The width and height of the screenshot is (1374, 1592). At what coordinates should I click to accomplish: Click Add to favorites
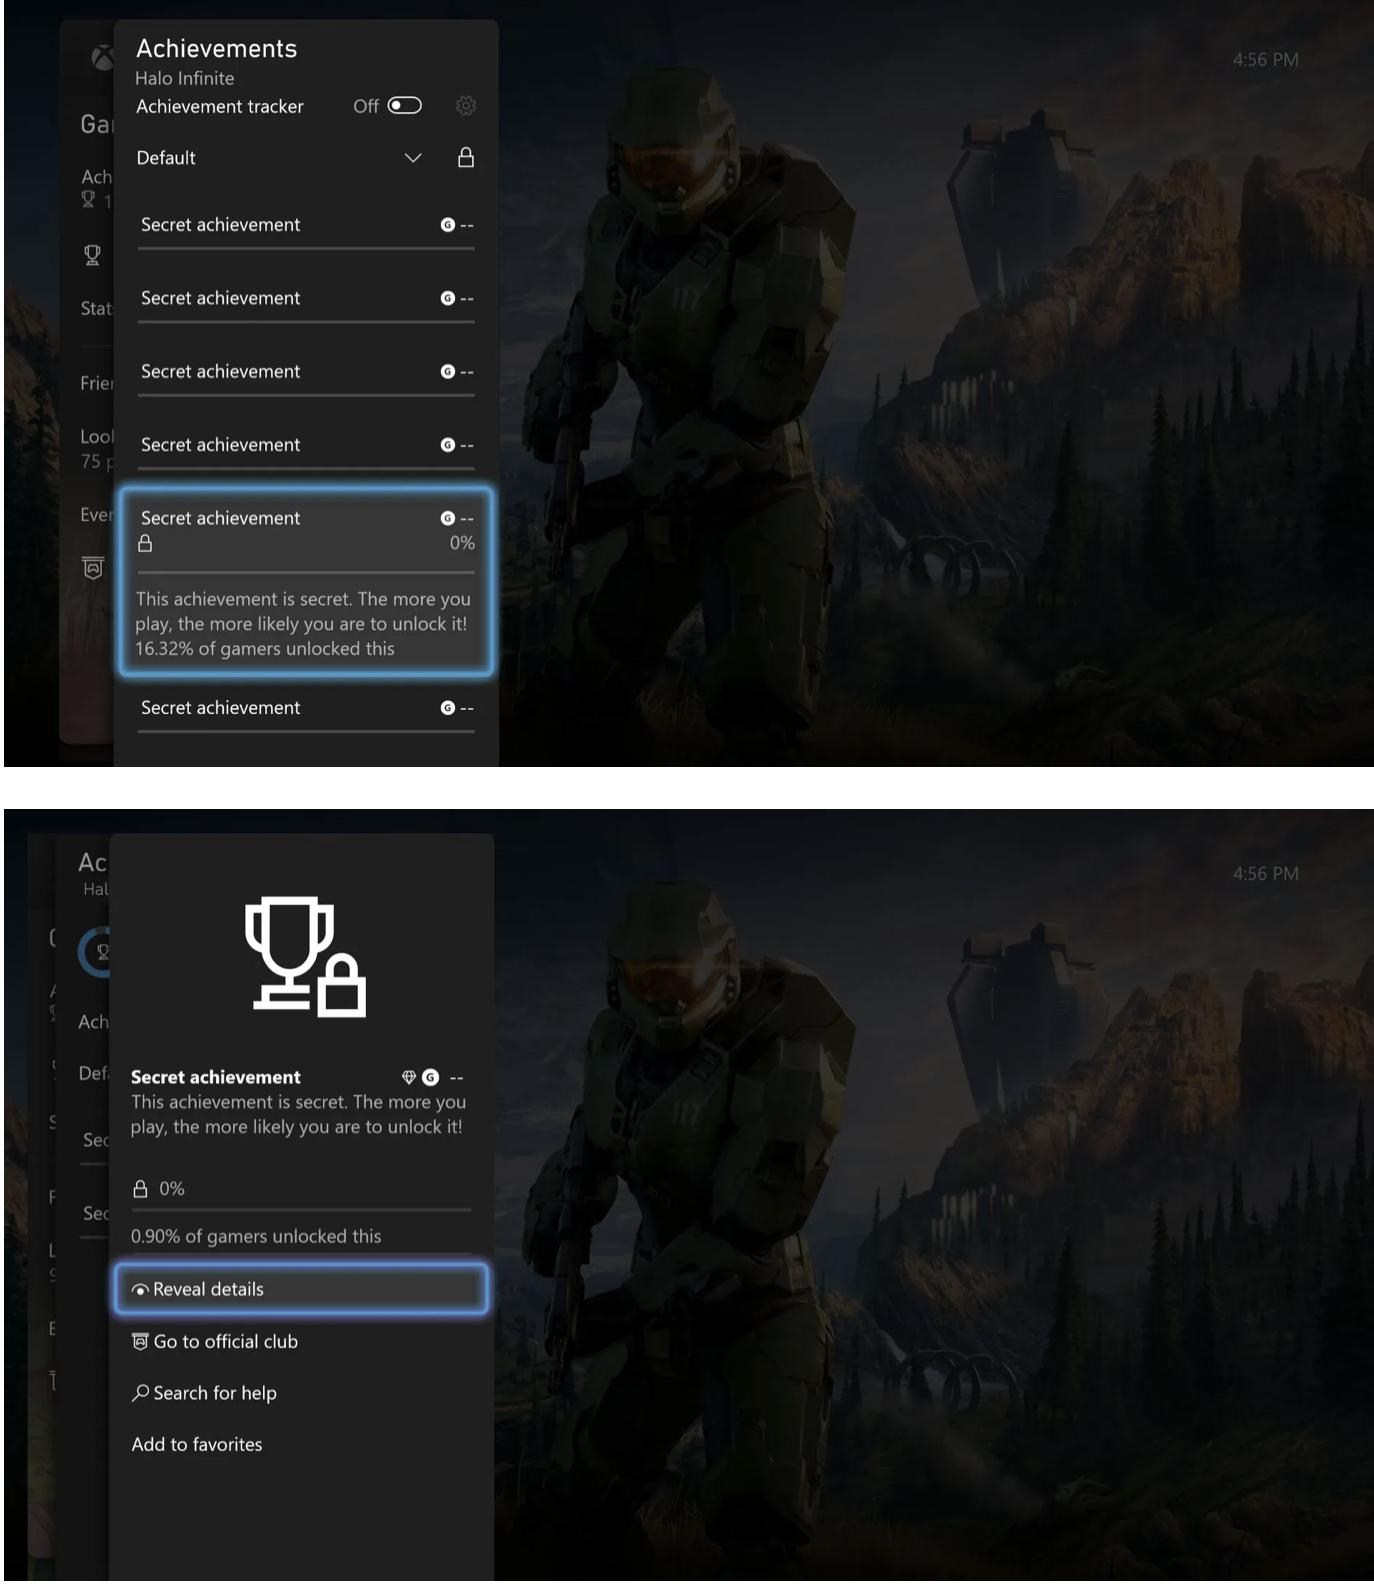pyautogui.click(x=197, y=1444)
